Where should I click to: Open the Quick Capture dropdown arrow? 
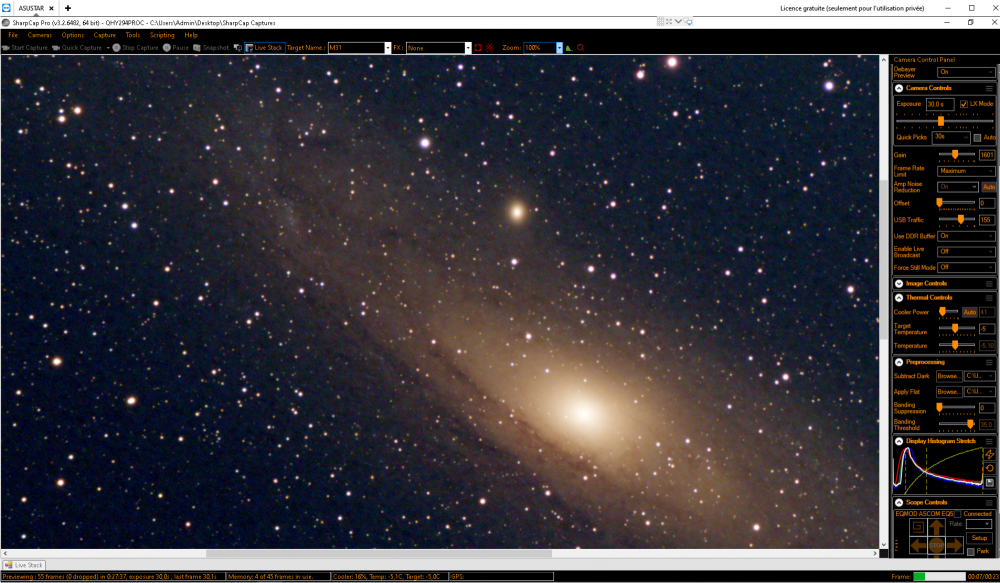point(108,48)
